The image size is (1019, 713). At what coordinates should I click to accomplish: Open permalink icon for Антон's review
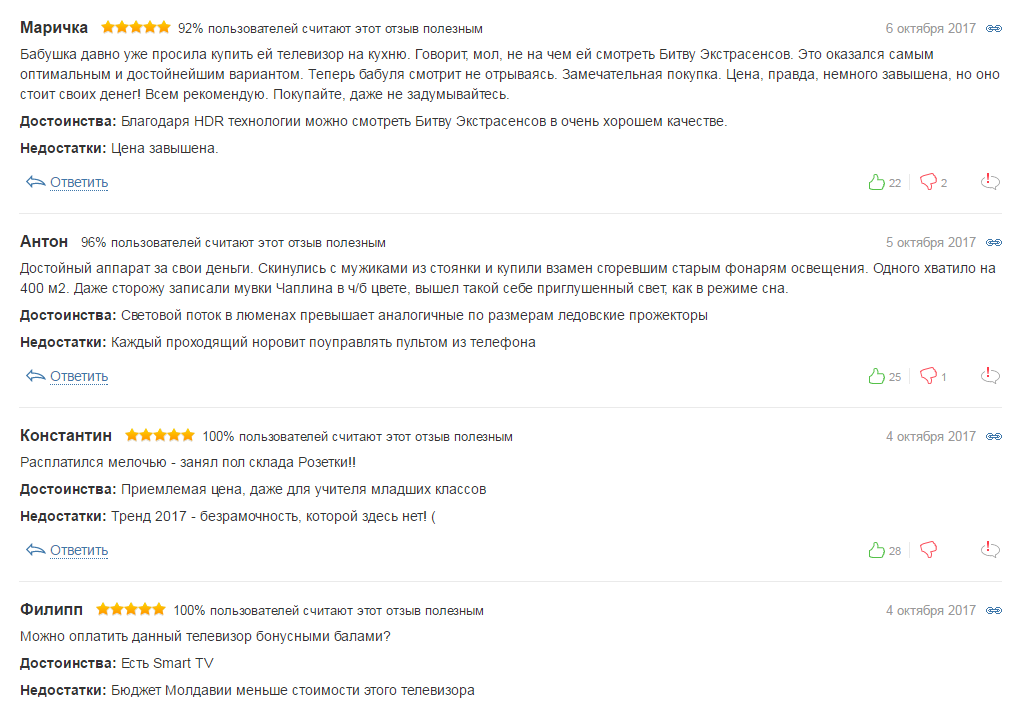coord(993,243)
